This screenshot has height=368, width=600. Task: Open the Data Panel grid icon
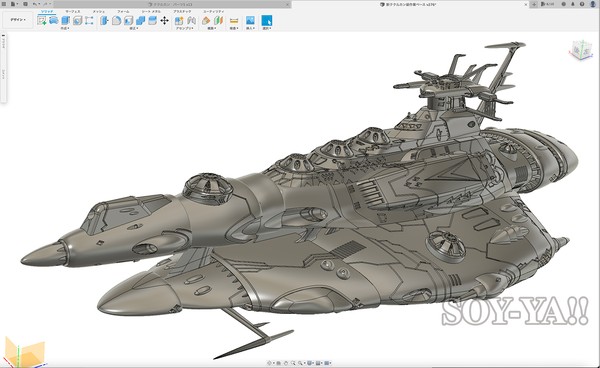[4, 4]
